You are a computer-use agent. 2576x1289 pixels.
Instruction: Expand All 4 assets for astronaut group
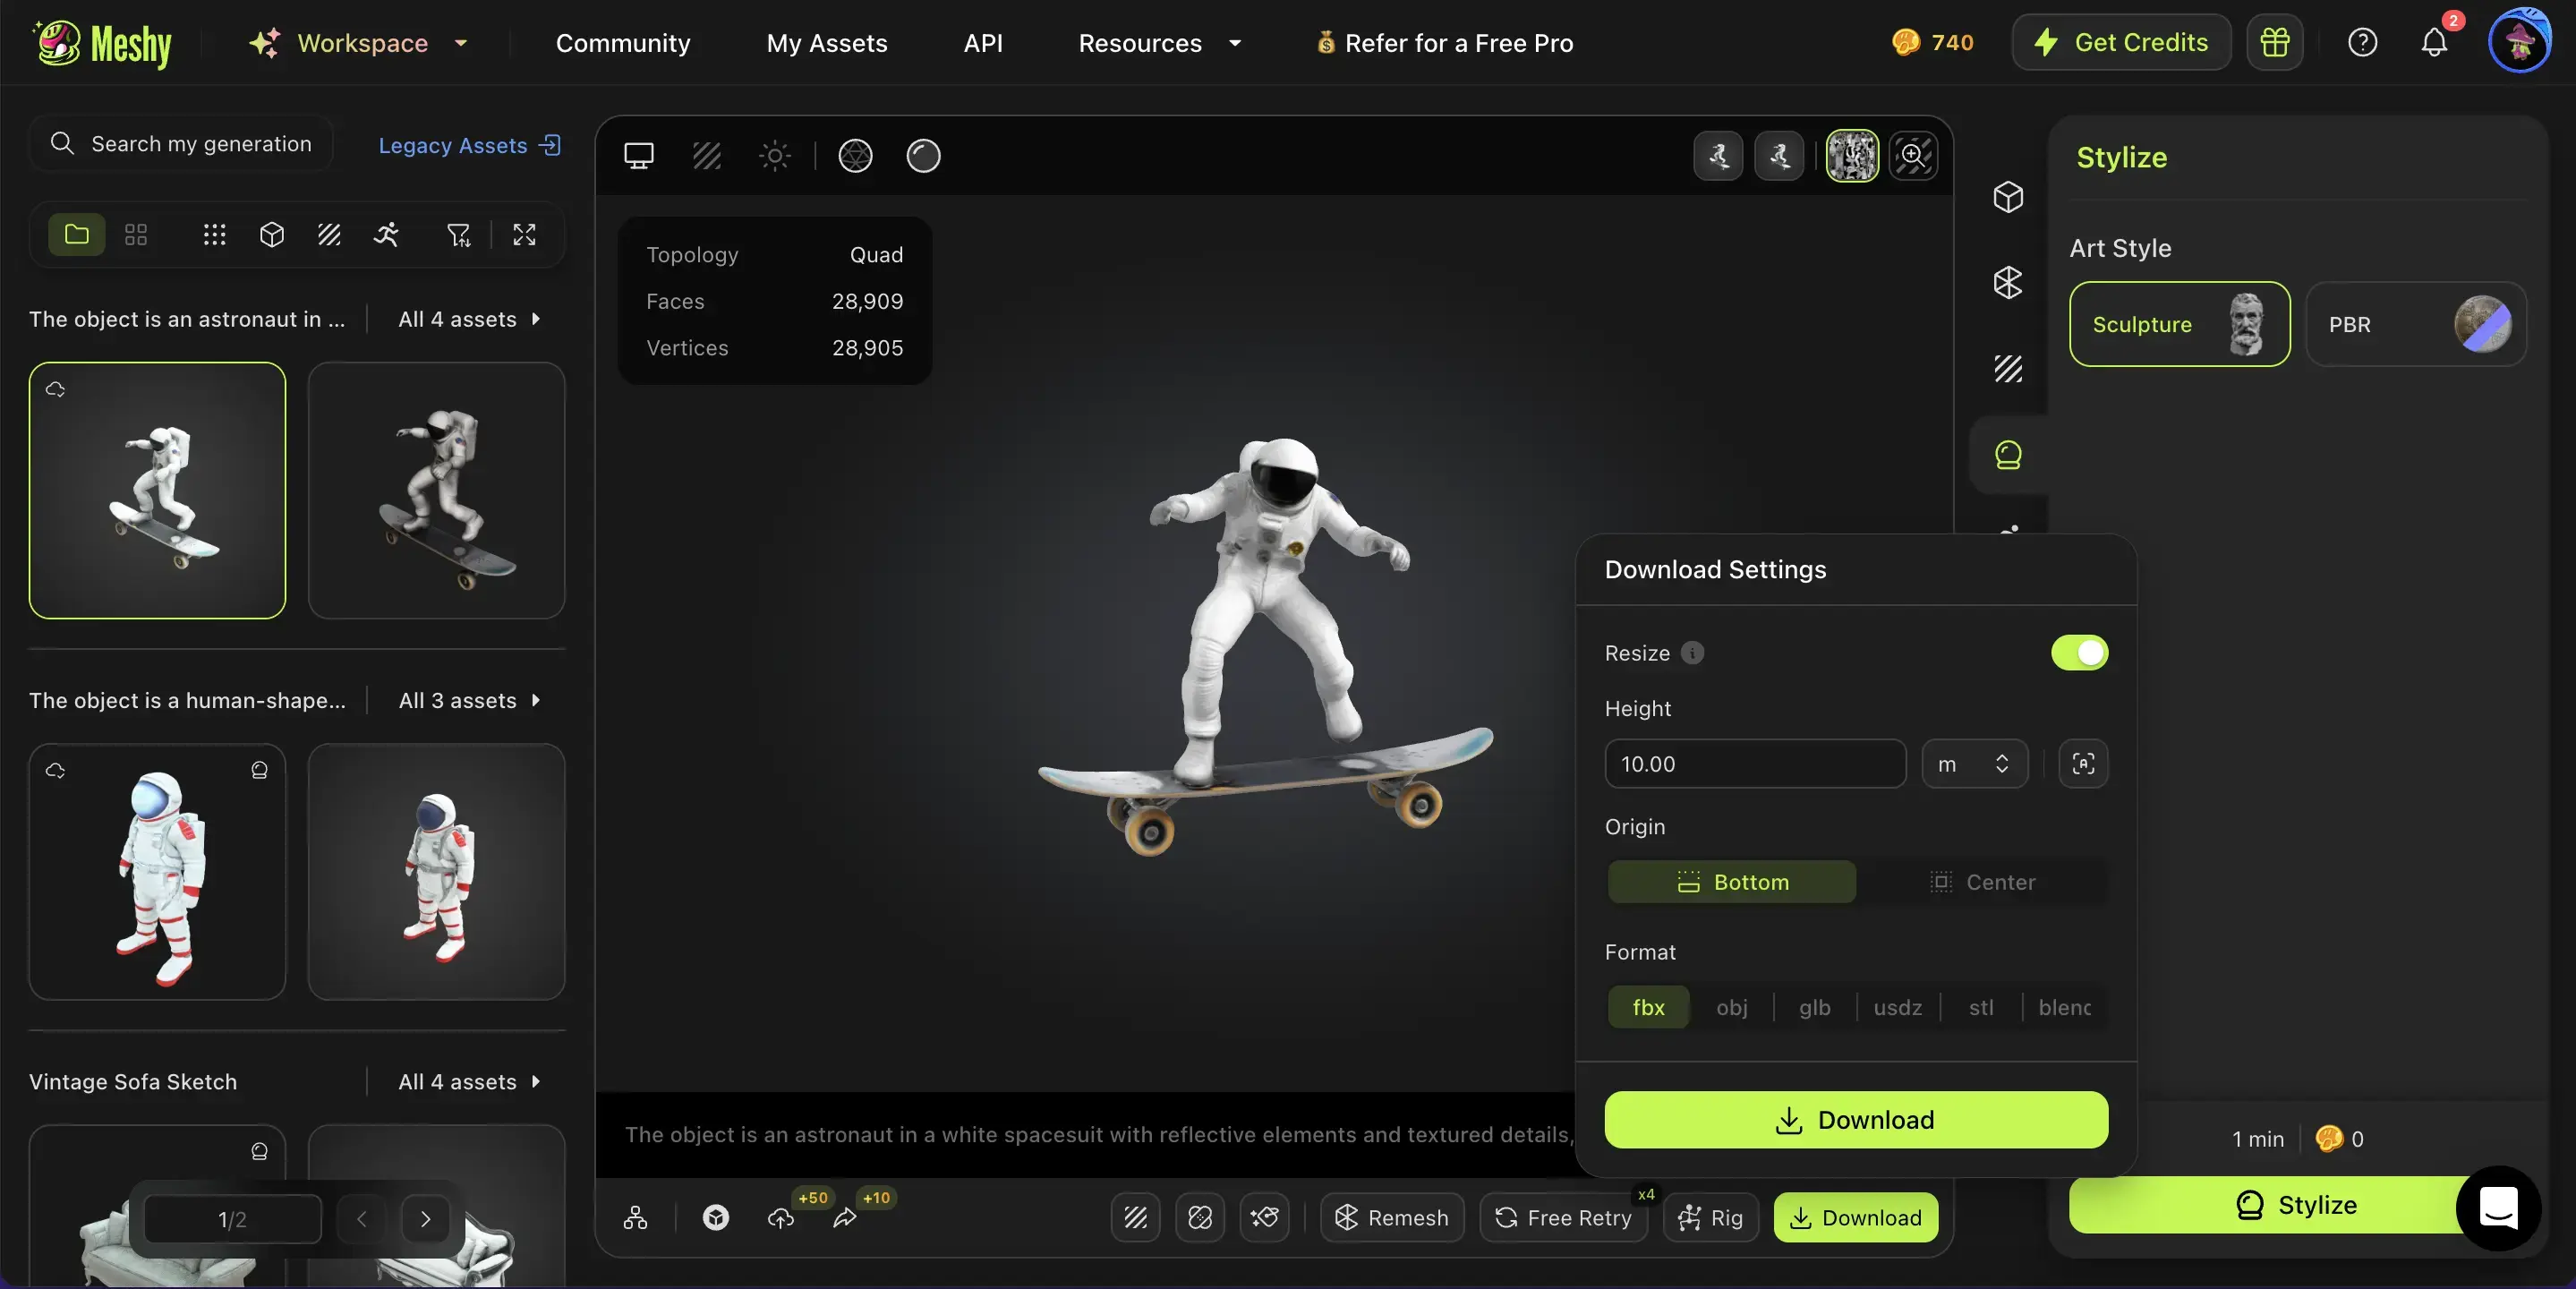click(469, 319)
